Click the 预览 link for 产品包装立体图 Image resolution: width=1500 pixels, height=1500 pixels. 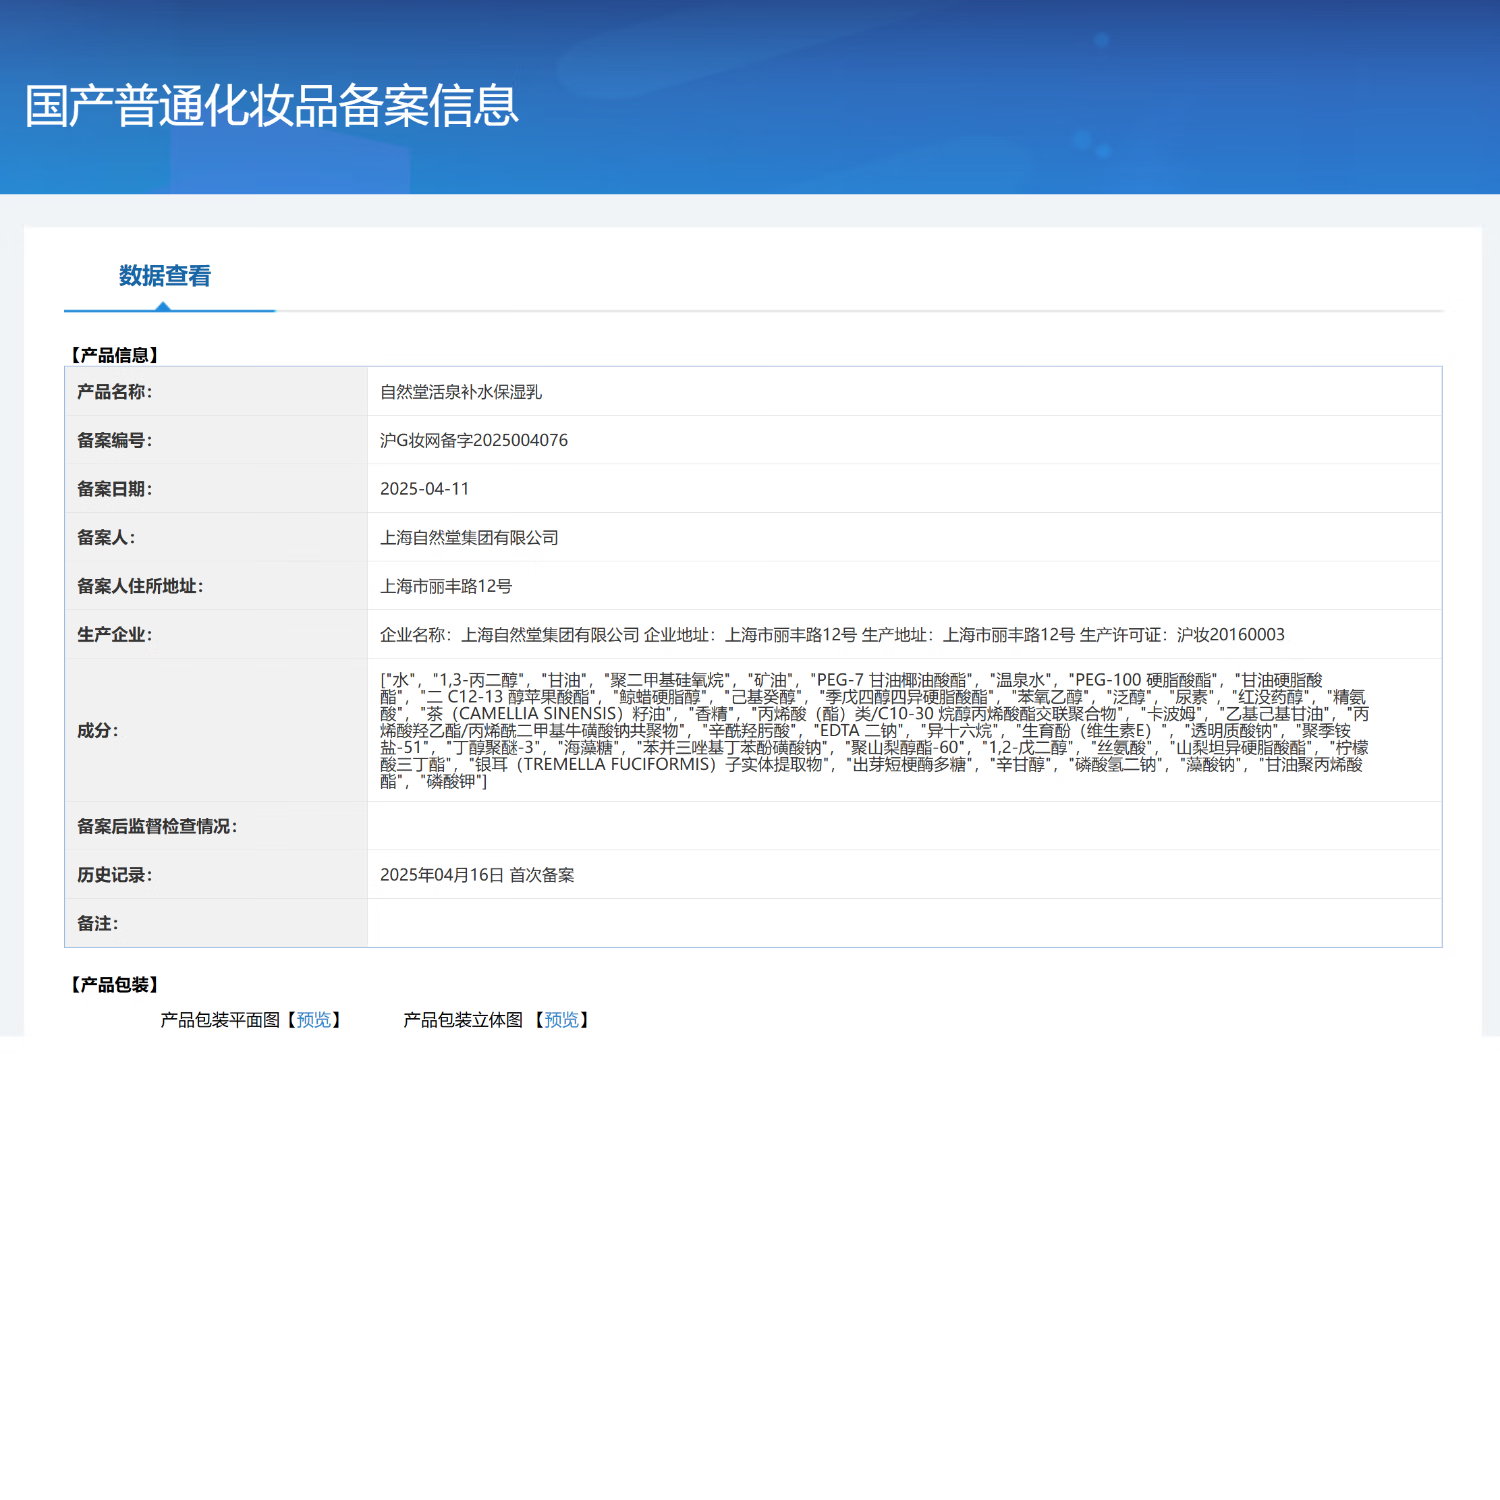(x=562, y=1020)
